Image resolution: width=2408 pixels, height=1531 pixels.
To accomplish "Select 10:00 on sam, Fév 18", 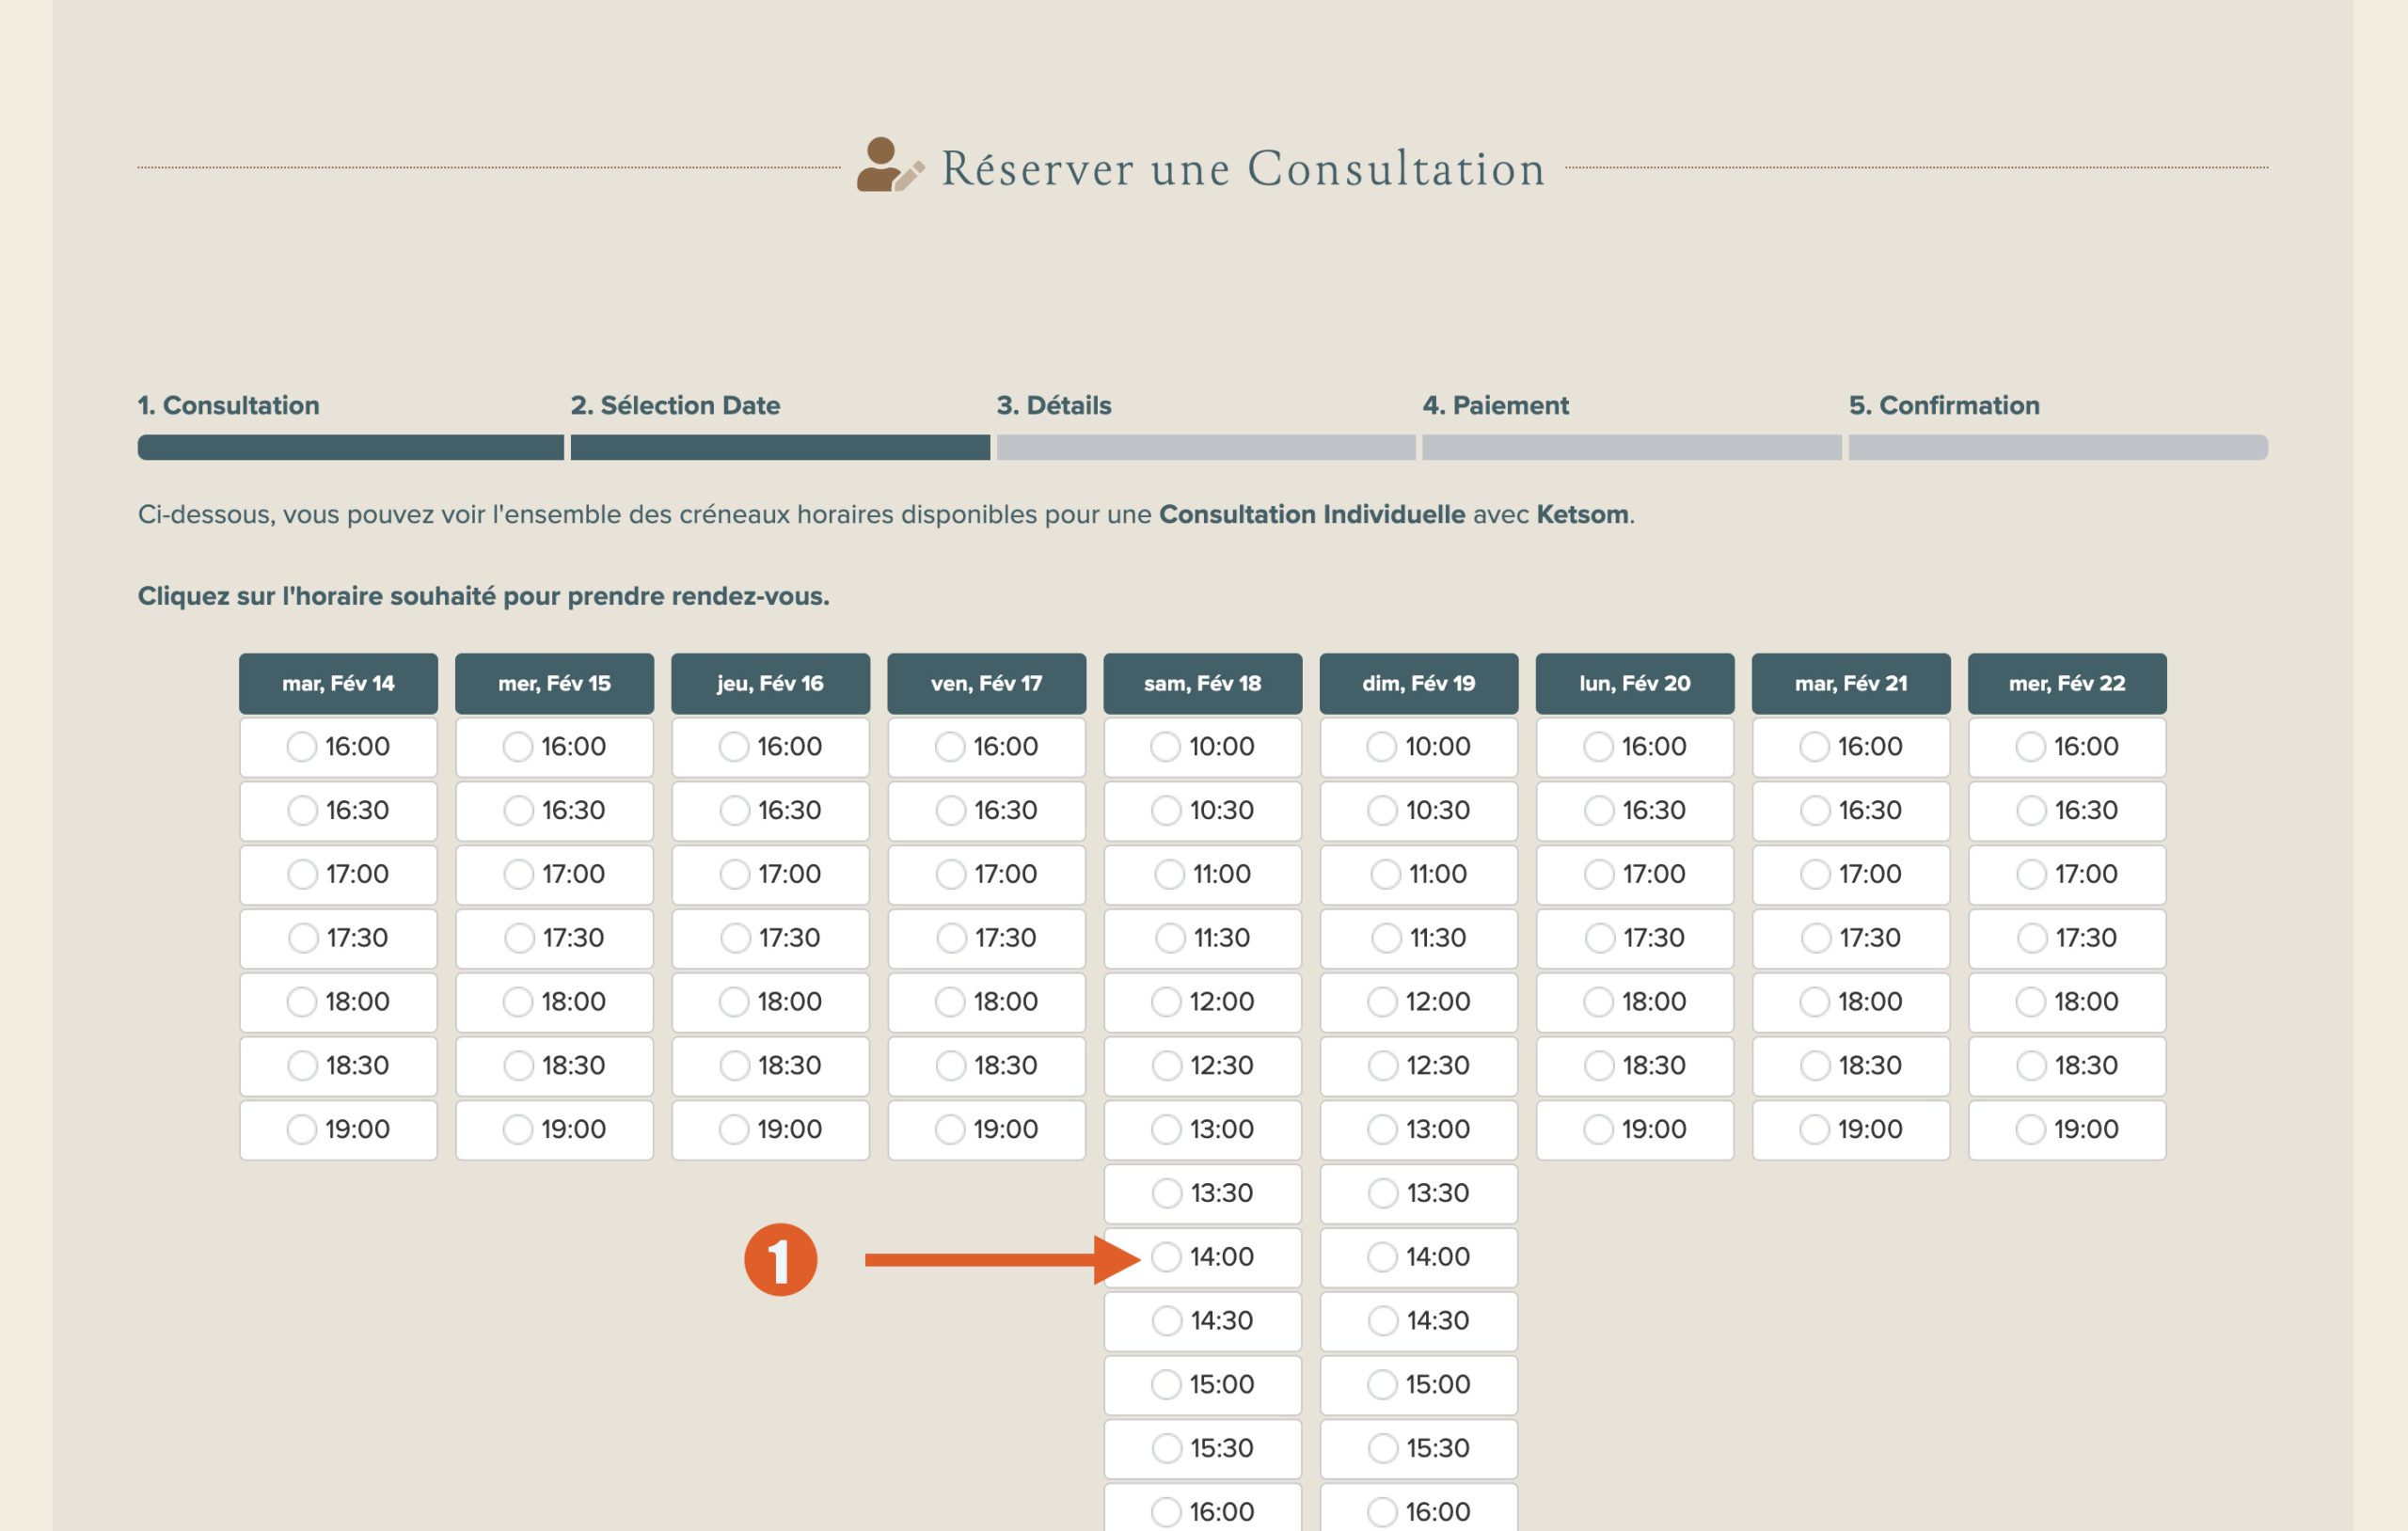I will (1203, 747).
